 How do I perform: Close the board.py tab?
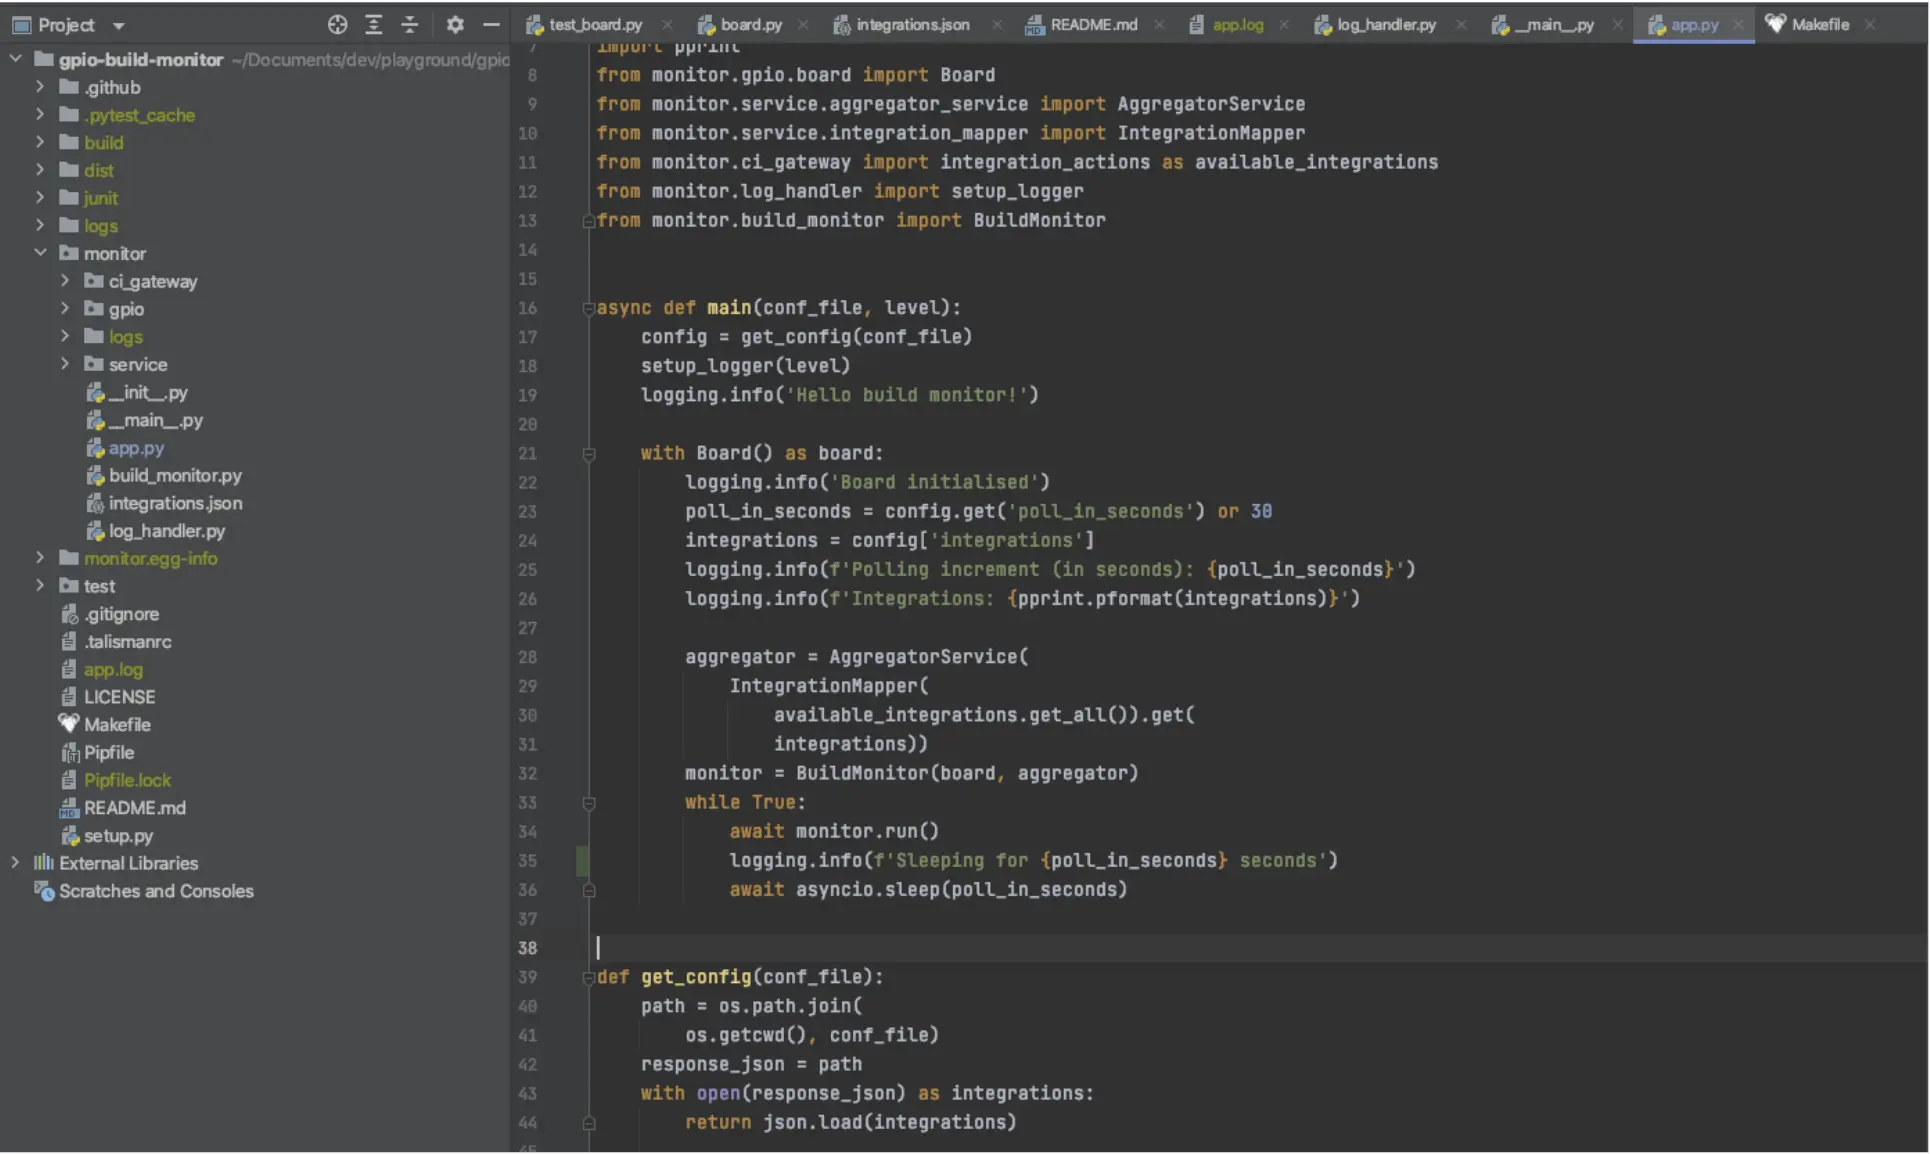(803, 25)
